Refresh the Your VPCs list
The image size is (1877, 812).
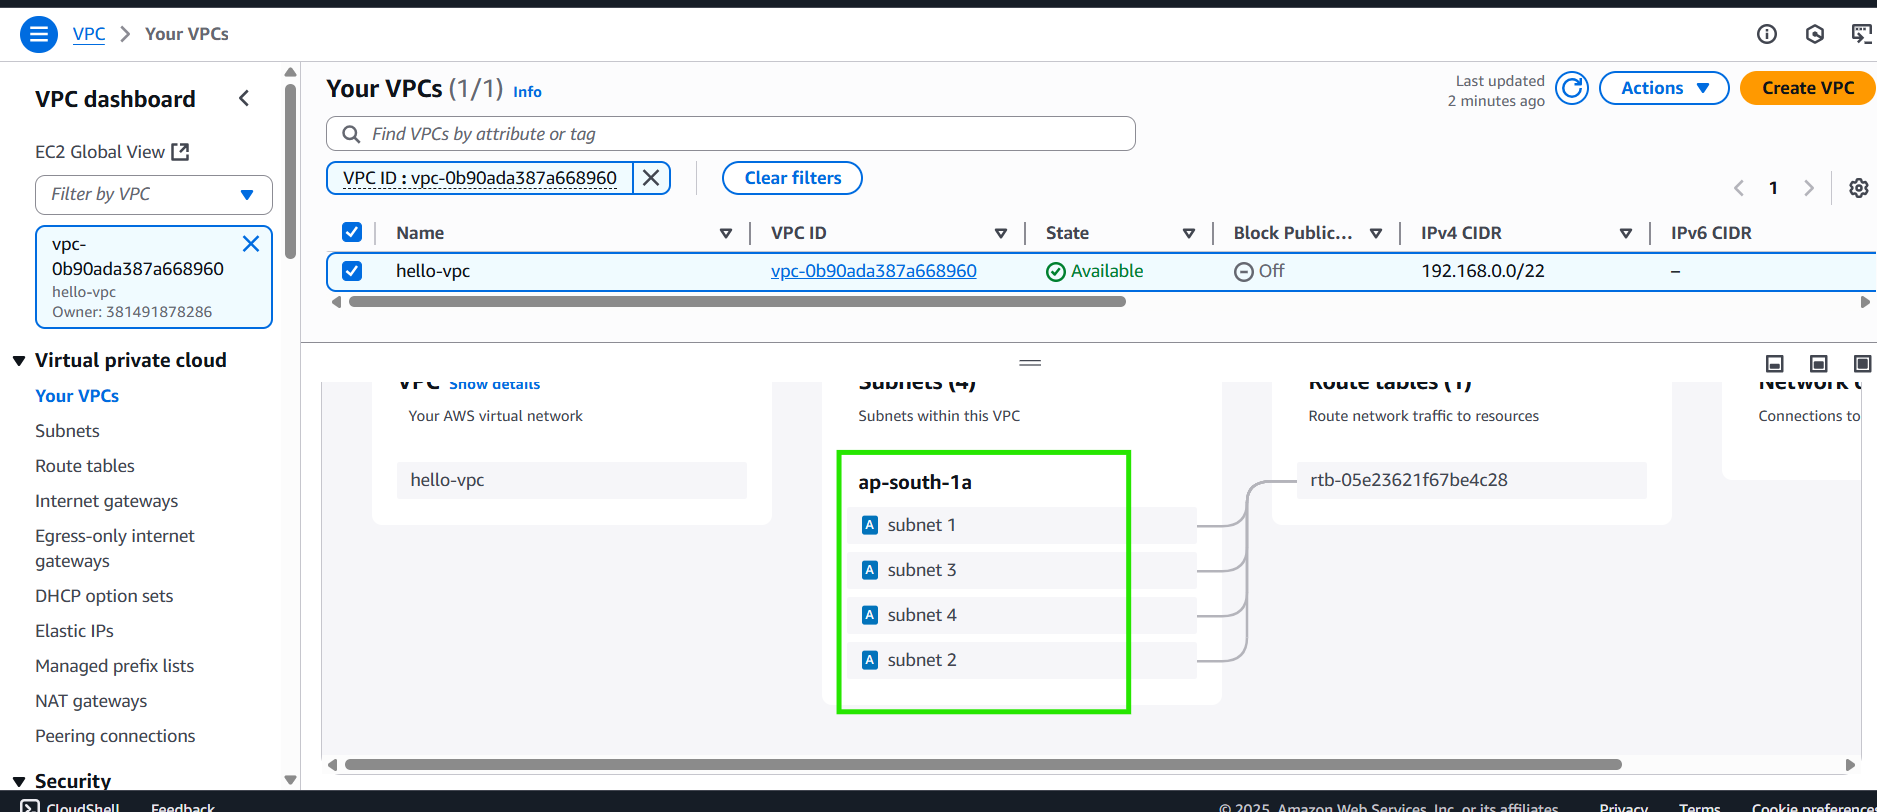click(x=1572, y=88)
